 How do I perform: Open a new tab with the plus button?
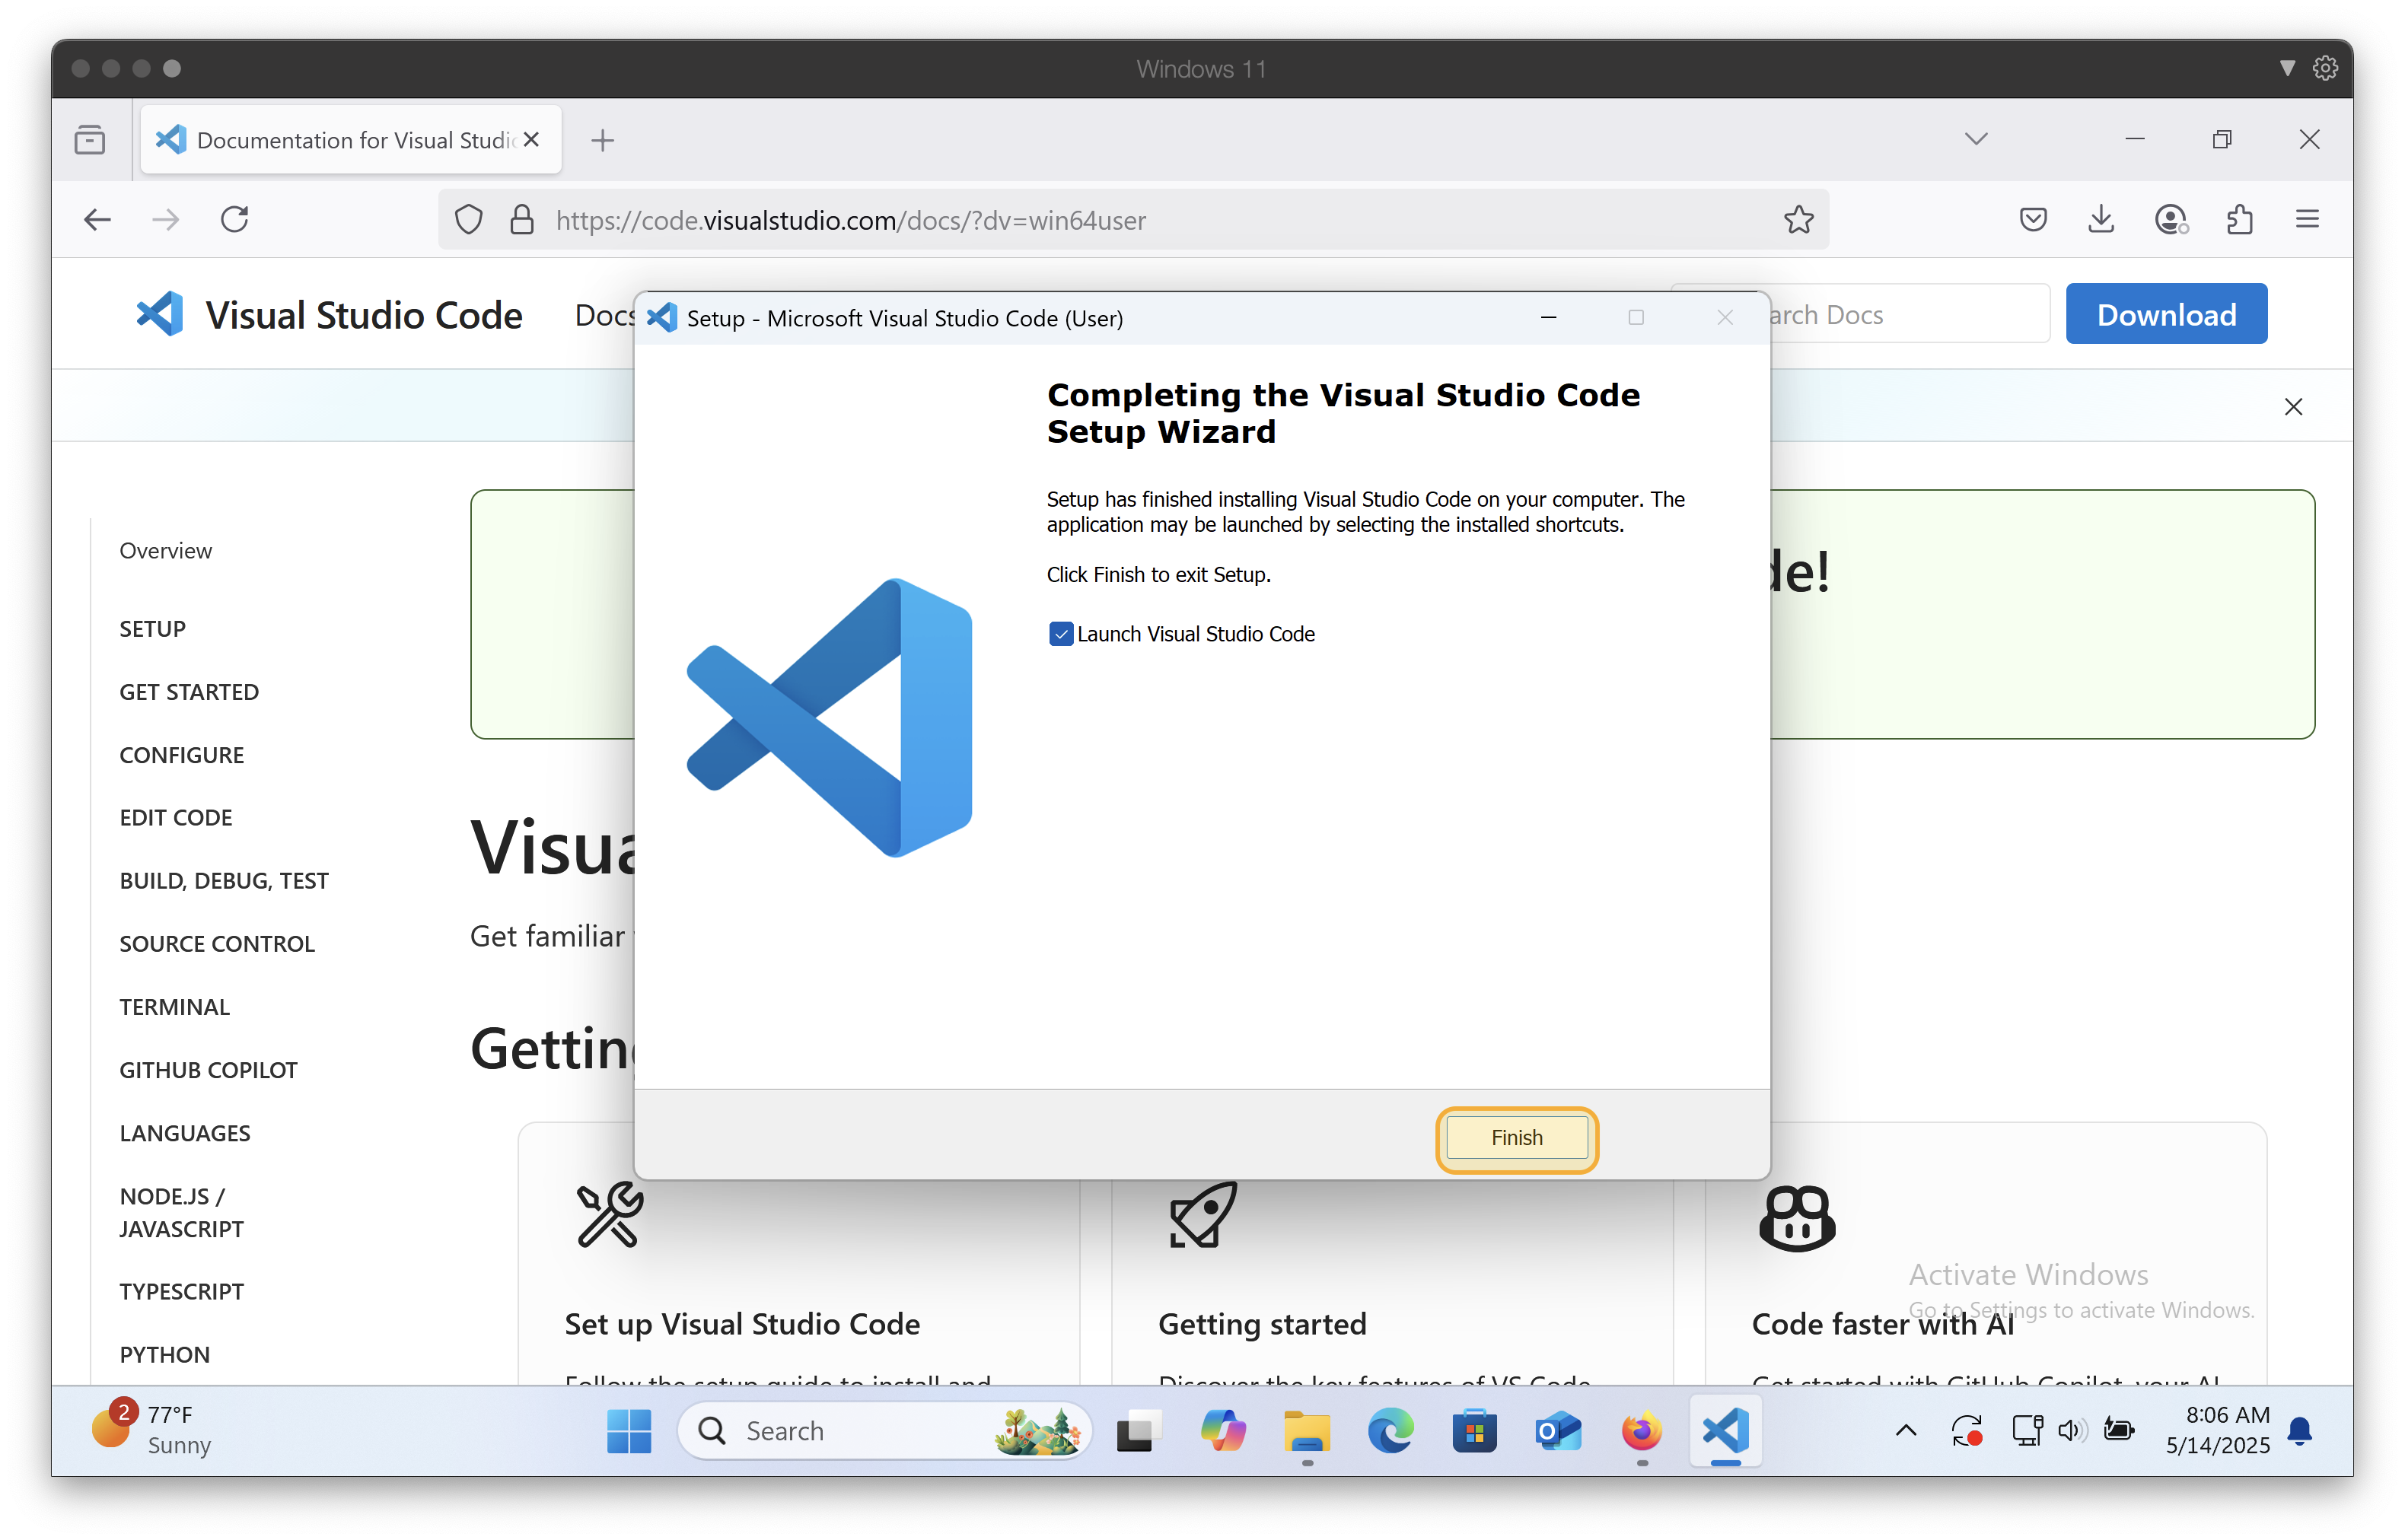(x=602, y=140)
